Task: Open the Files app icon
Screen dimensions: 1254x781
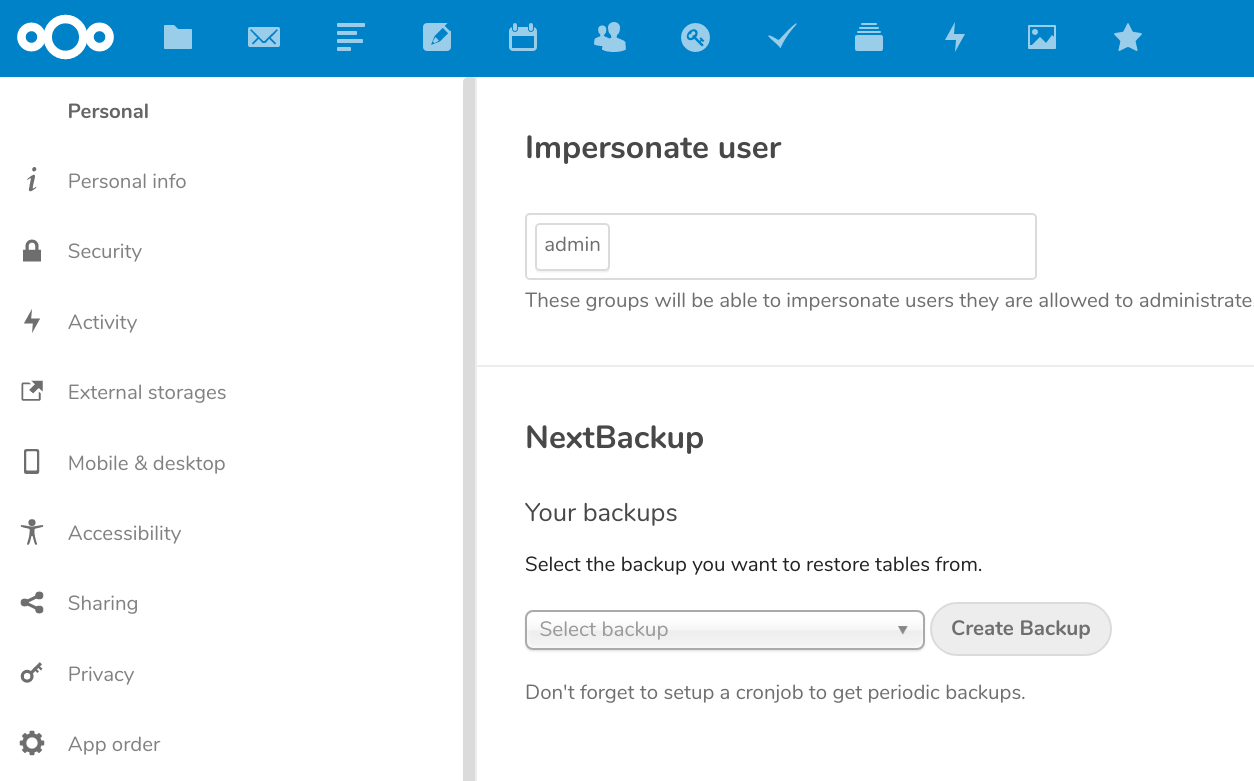Action: coord(178,38)
